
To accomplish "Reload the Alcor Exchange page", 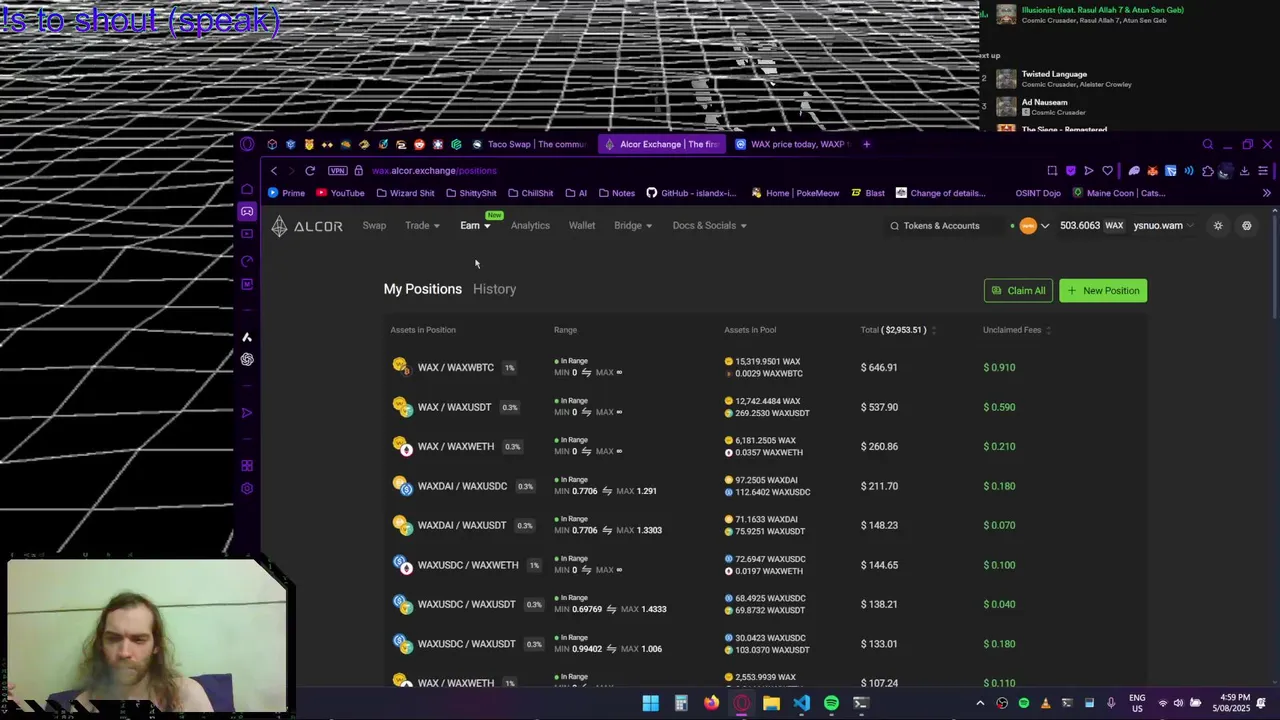I will point(310,171).
